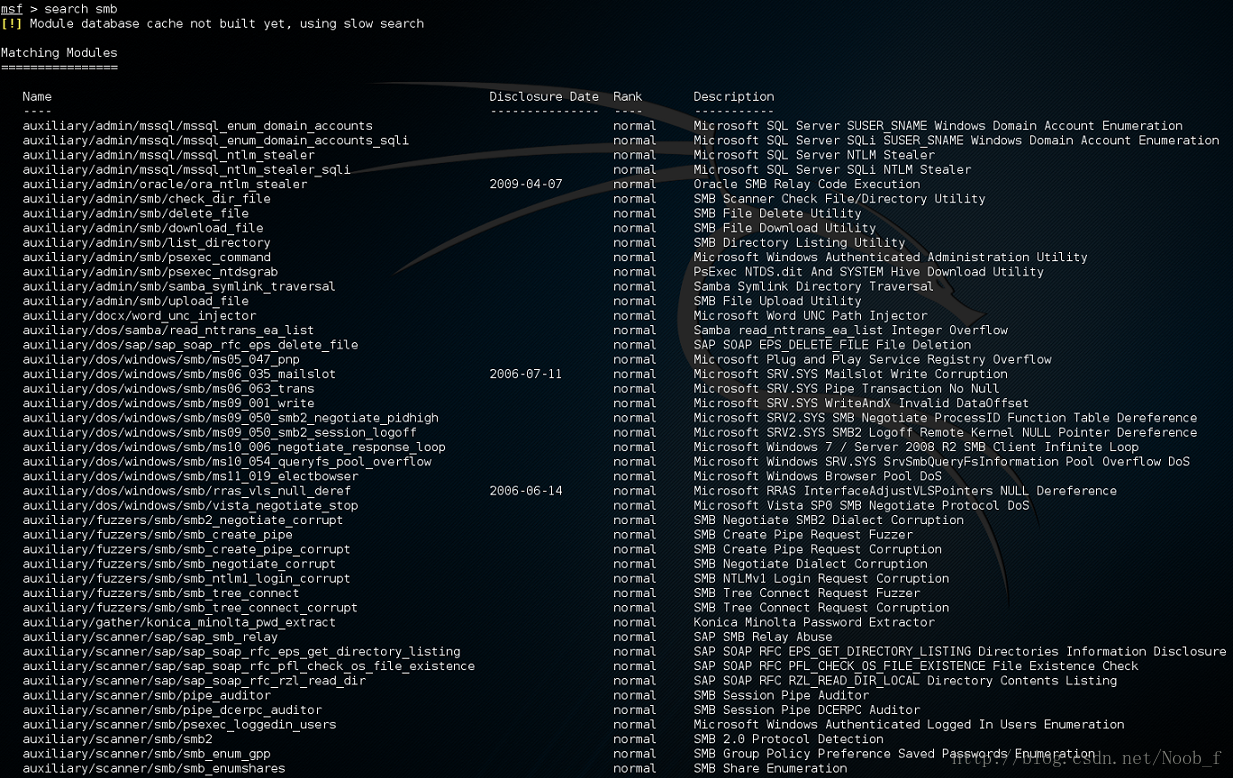The image size is (1233, 778).
Task: Select auxiliary/scanner/smb/smb_enumshares module name
Action: pos(154,768)
